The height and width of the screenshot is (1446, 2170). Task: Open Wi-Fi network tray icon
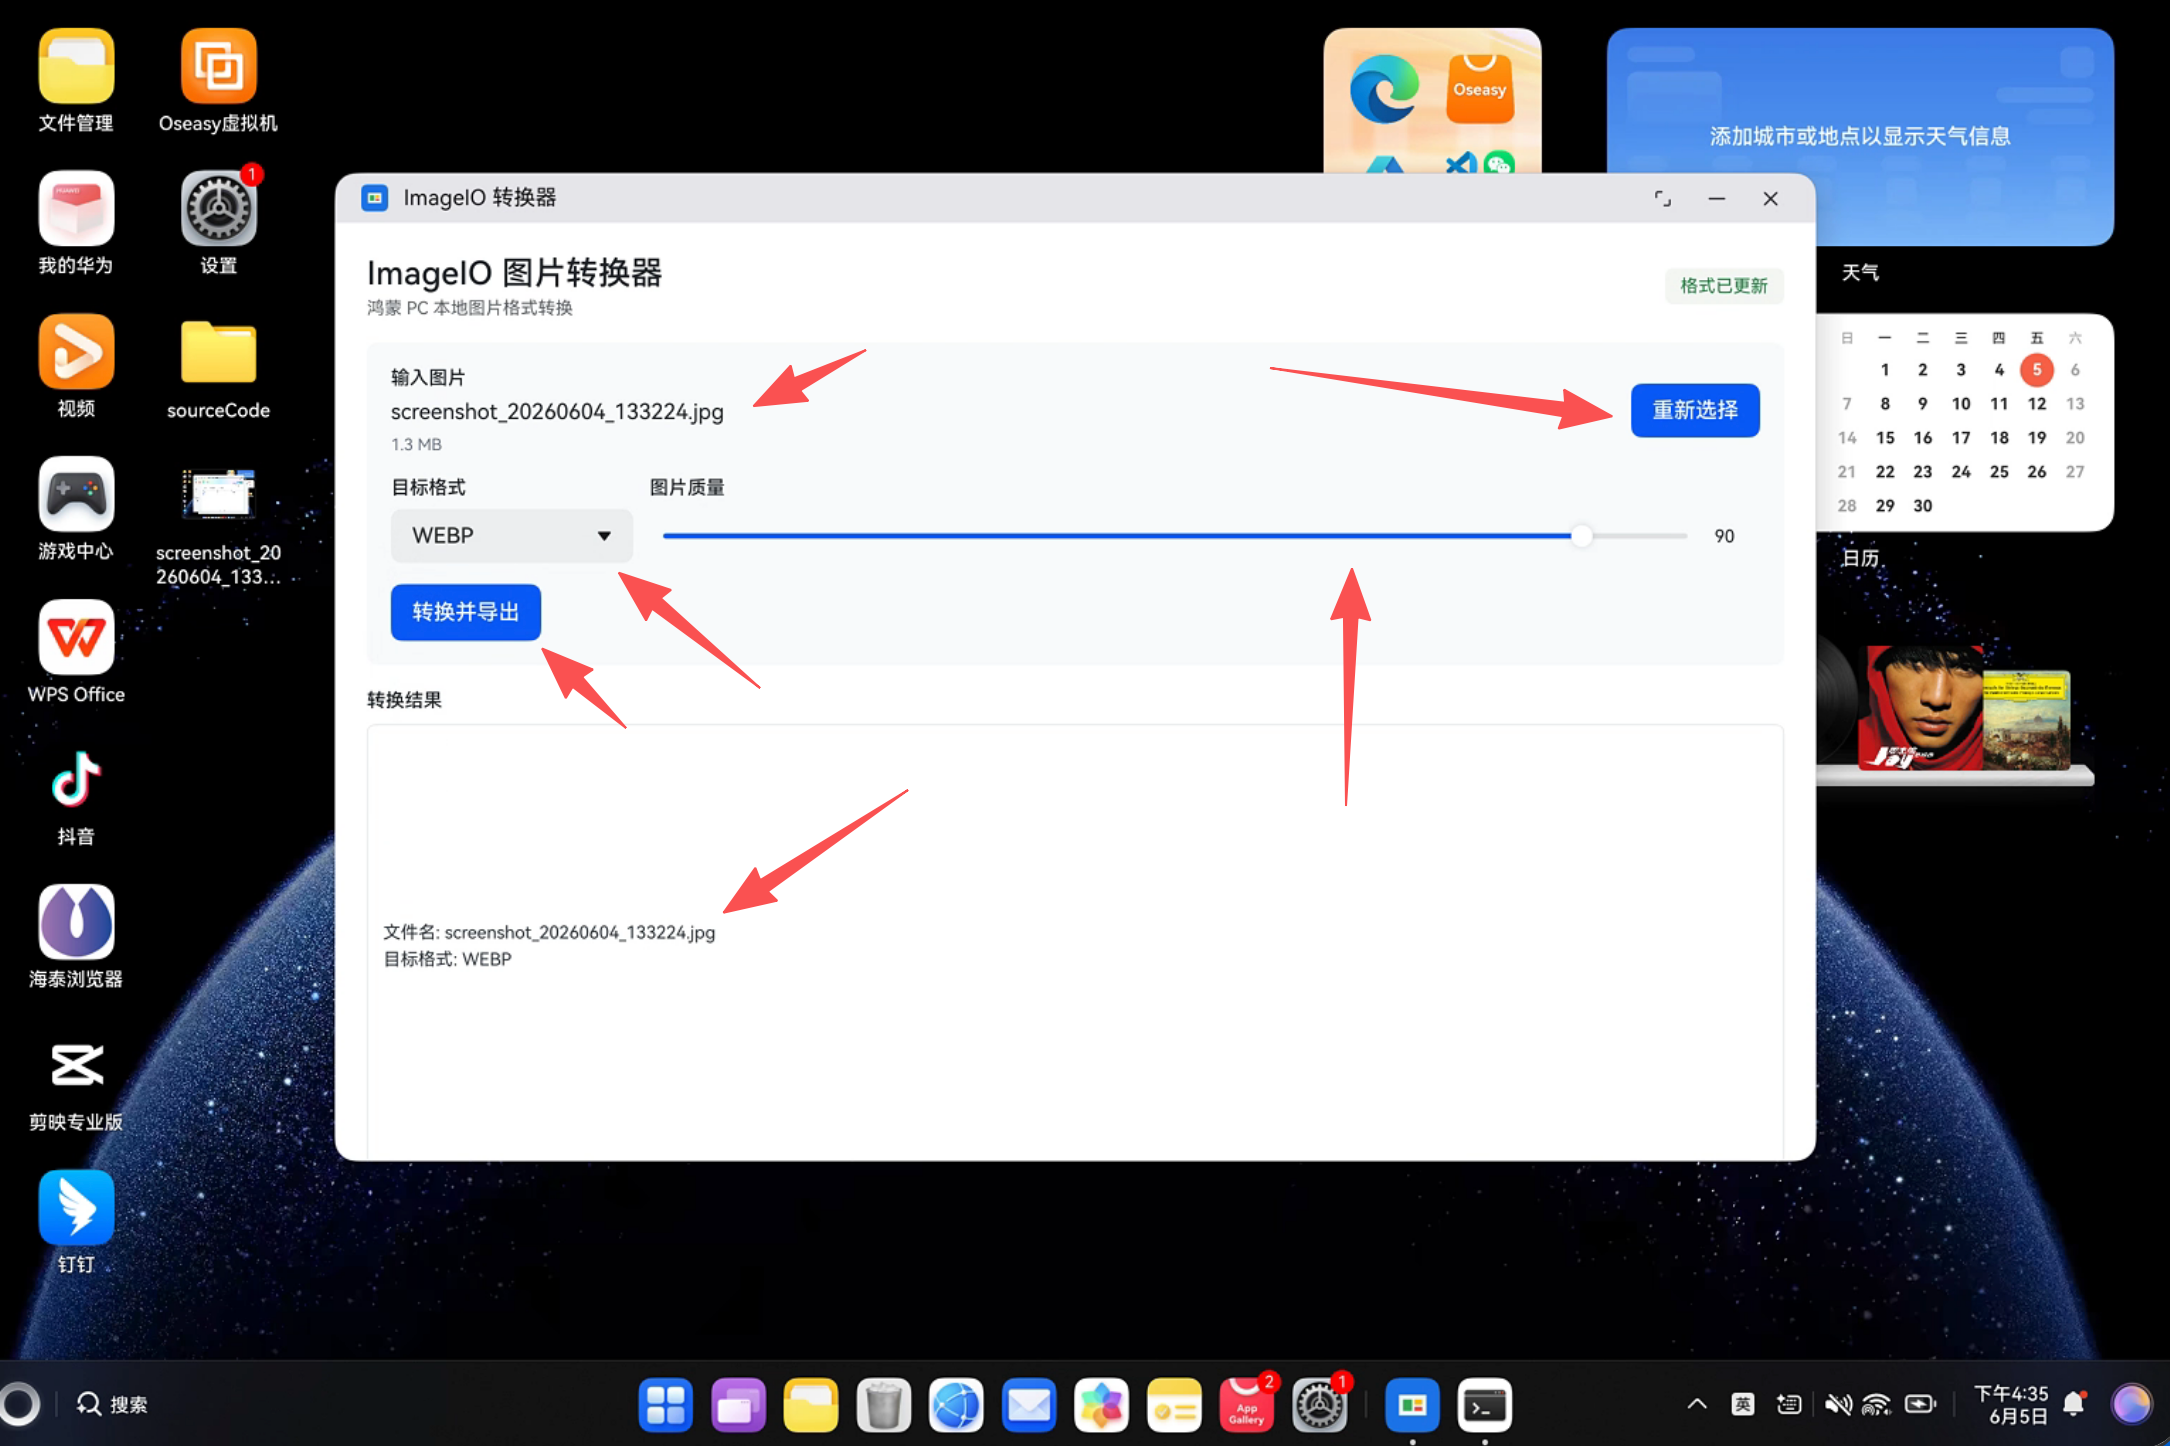(x=1877, y=1404)
